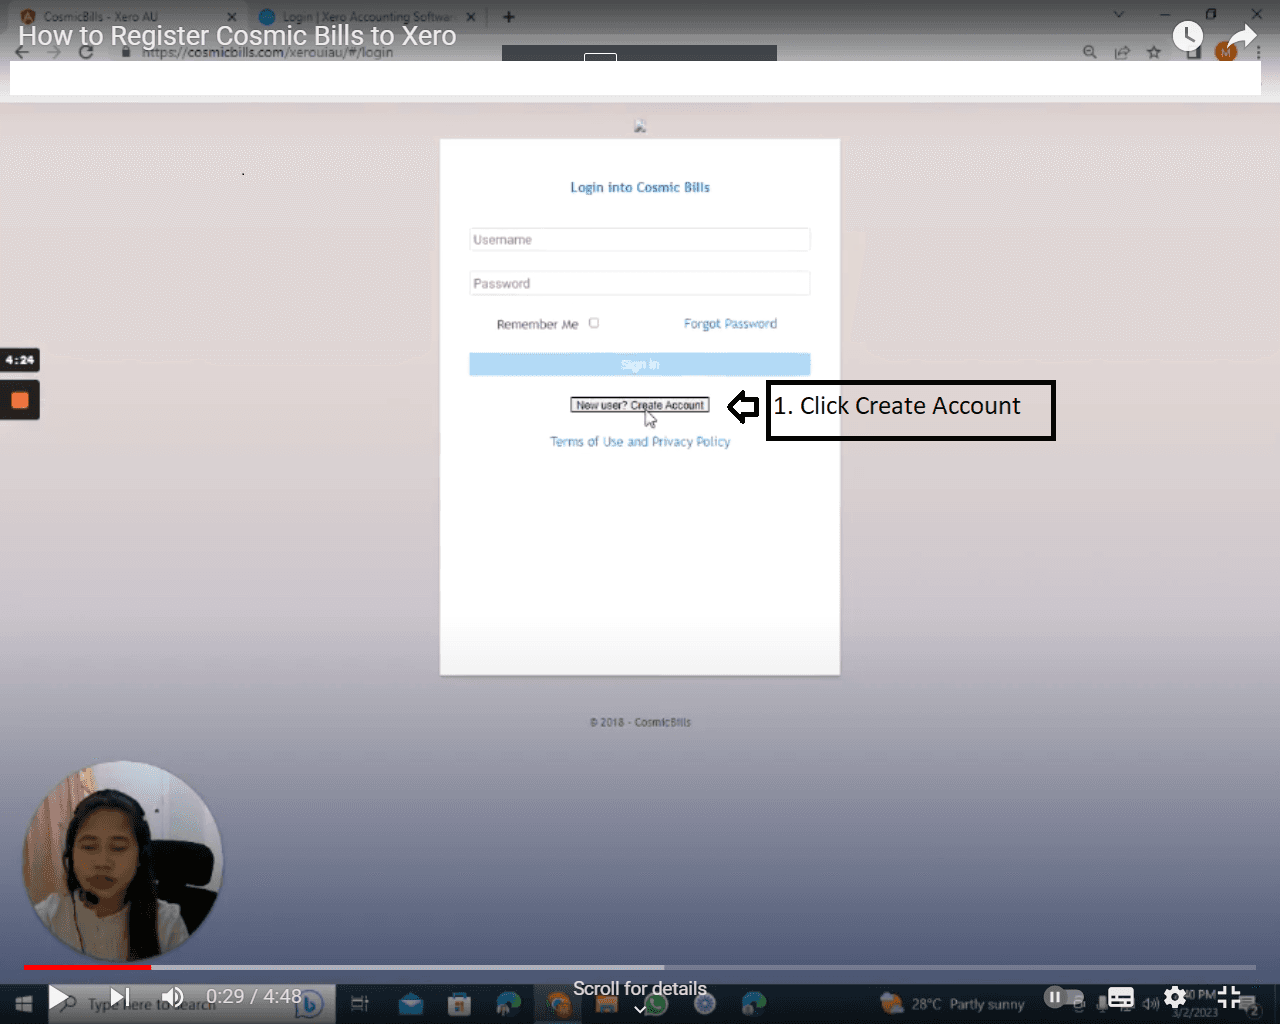Share the video using arrow icon
The height and width of the screenshot is (1024, 1280).
(x=1241, y=36)
